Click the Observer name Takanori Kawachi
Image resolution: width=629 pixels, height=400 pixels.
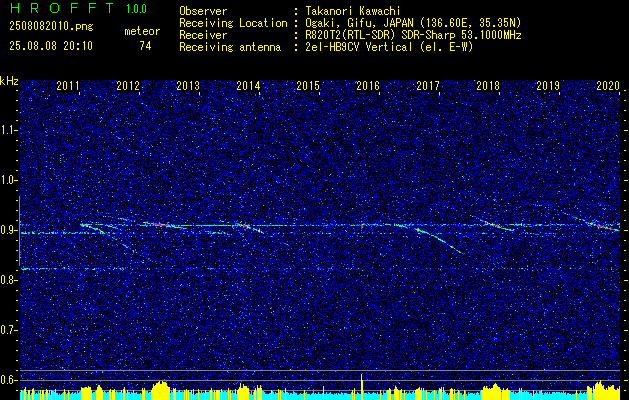351,11
